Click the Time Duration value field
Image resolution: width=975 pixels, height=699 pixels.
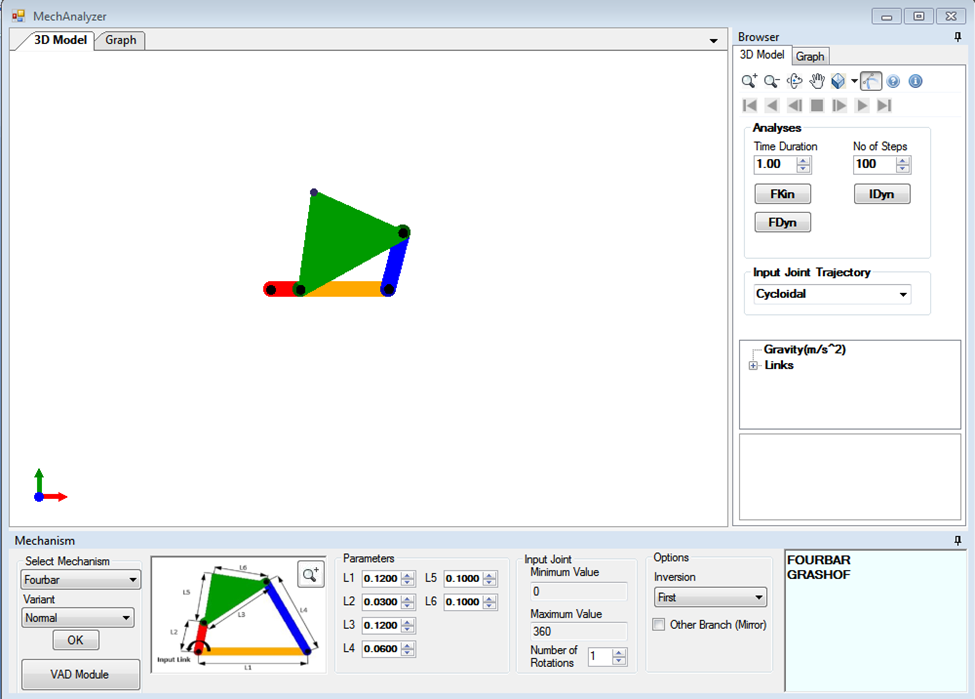[x=775, y=164]
